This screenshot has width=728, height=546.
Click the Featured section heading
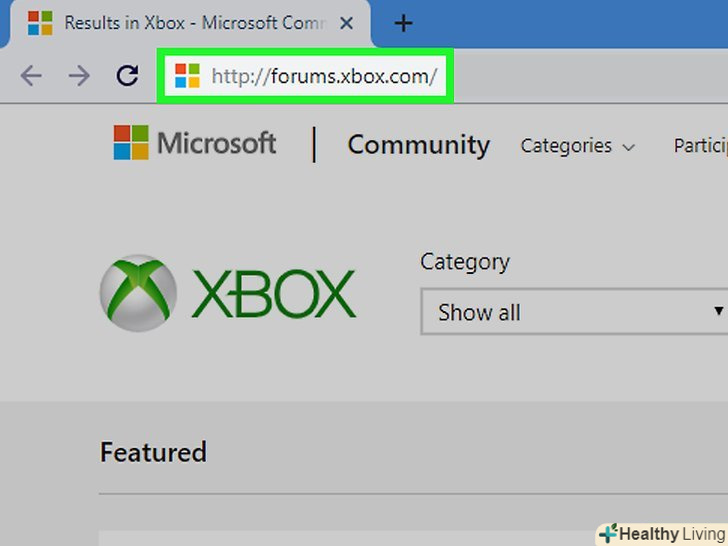pyautogui.click(x=153, y=452)
